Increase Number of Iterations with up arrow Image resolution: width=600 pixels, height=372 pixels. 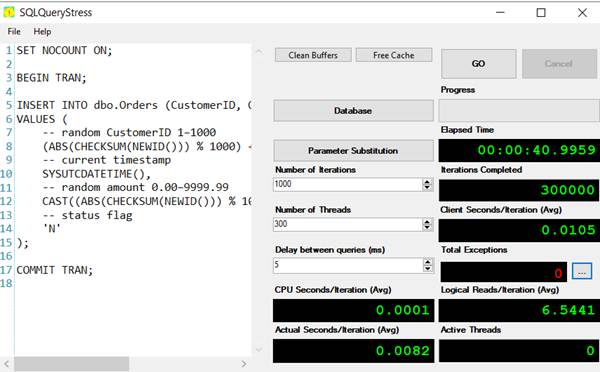point(427,181)
